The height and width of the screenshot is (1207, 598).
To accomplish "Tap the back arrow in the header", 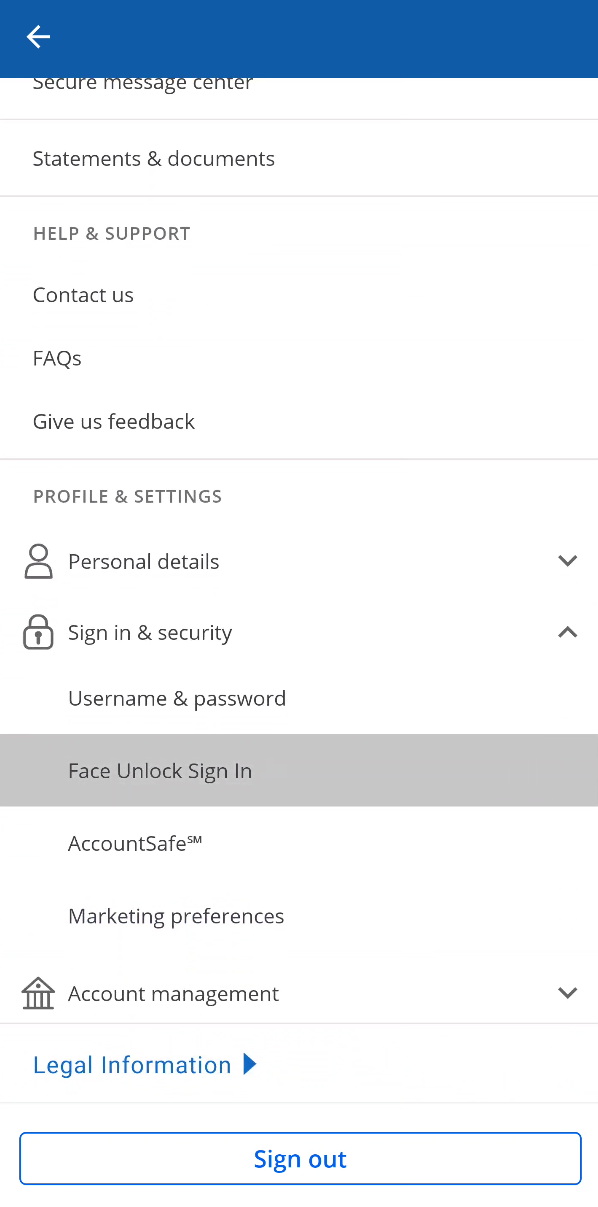I will (x=38, y=37).
